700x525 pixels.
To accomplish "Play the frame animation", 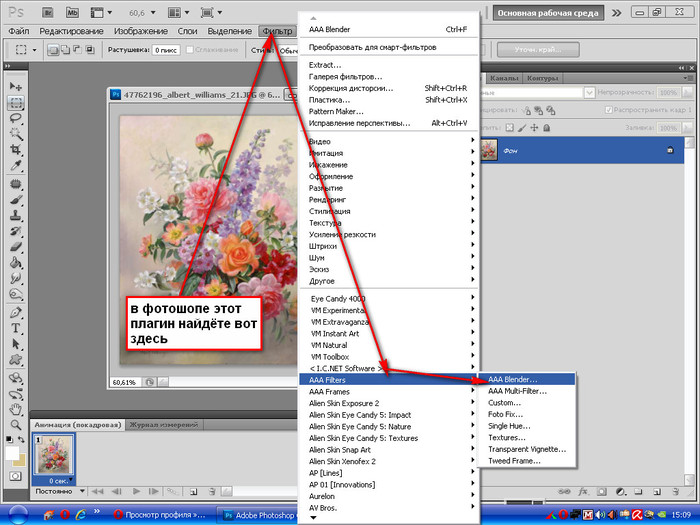I will pyautogui.click(x=136, y=492).
